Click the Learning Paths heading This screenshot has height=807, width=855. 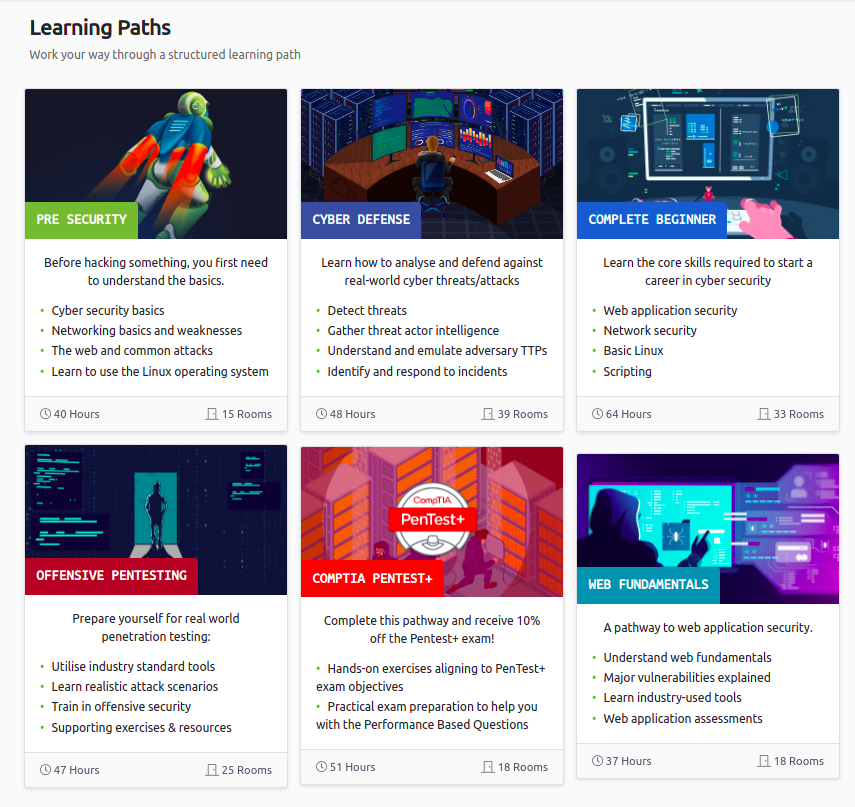click(x=100, y=28)
